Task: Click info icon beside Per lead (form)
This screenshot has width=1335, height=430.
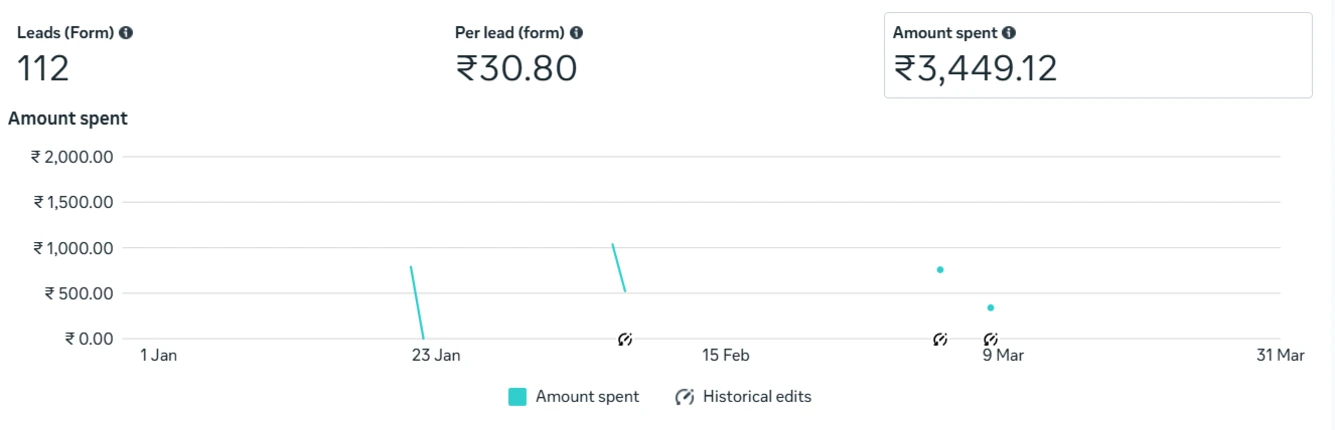Action: tap(576, 33)
